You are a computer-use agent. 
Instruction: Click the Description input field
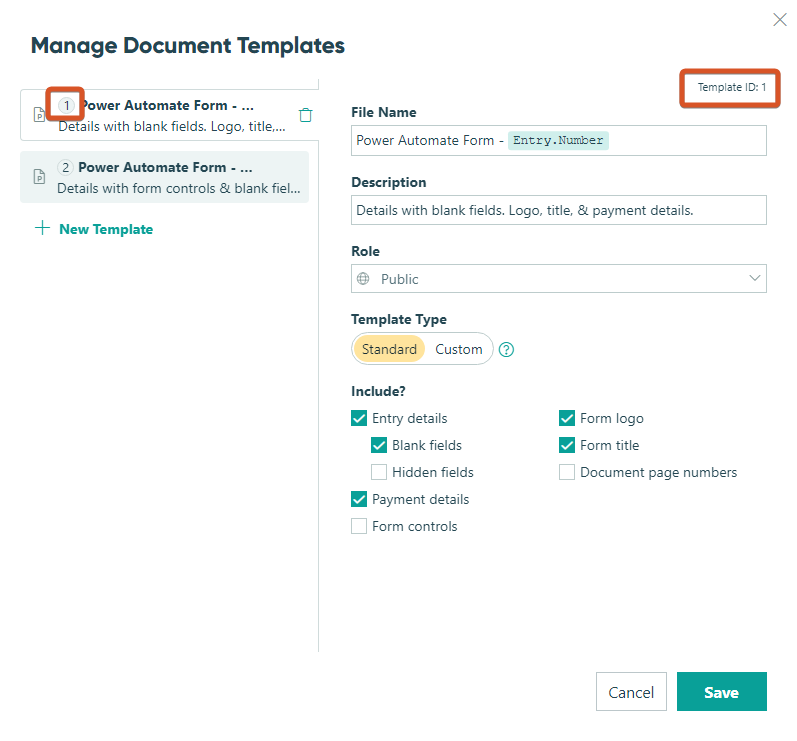click(x=559, y=210)
